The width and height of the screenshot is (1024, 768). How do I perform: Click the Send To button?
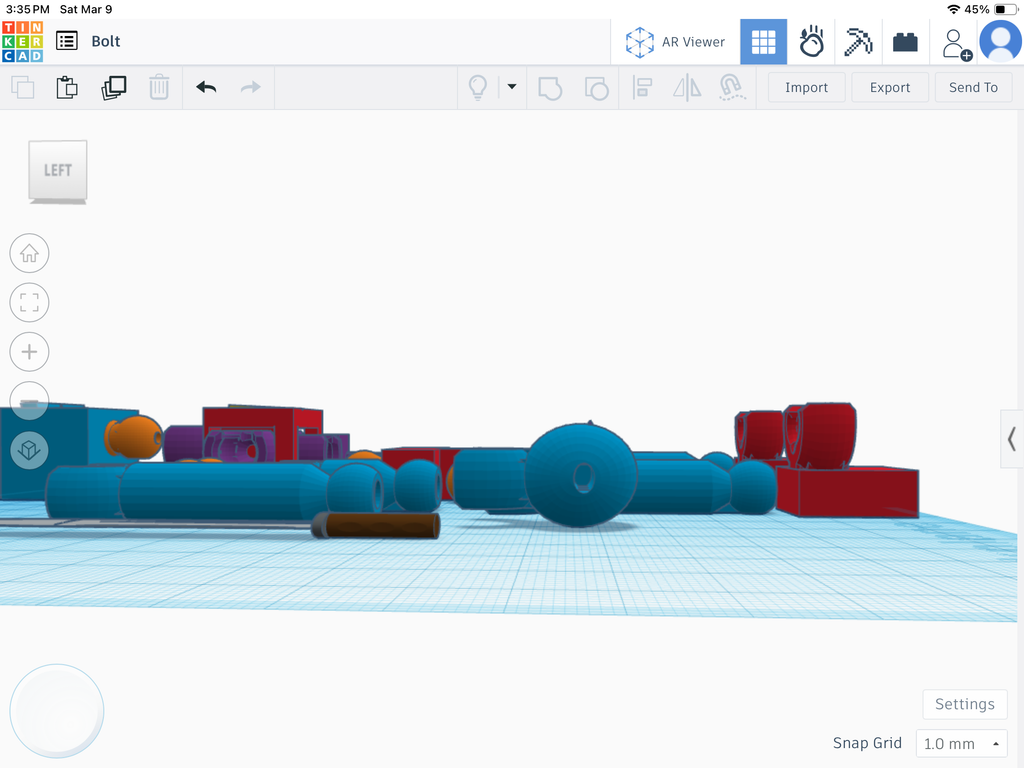[973, 88]
